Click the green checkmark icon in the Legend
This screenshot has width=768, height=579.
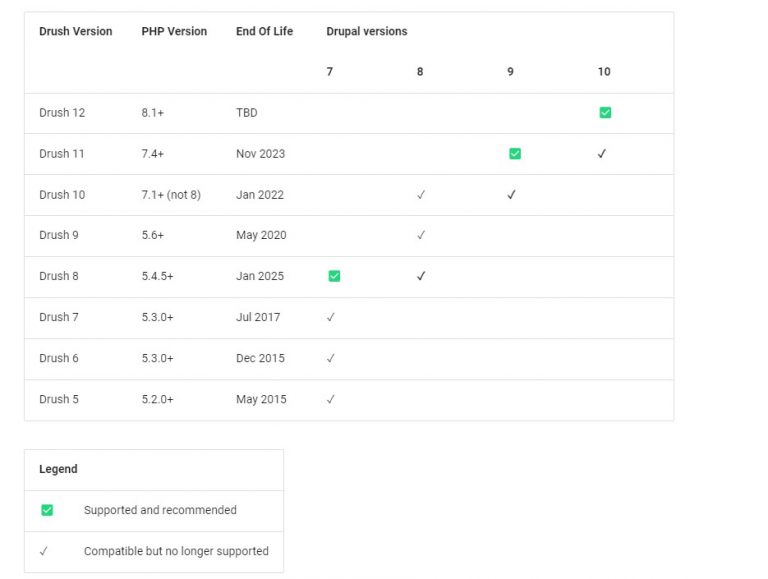[x=47, y=510]
